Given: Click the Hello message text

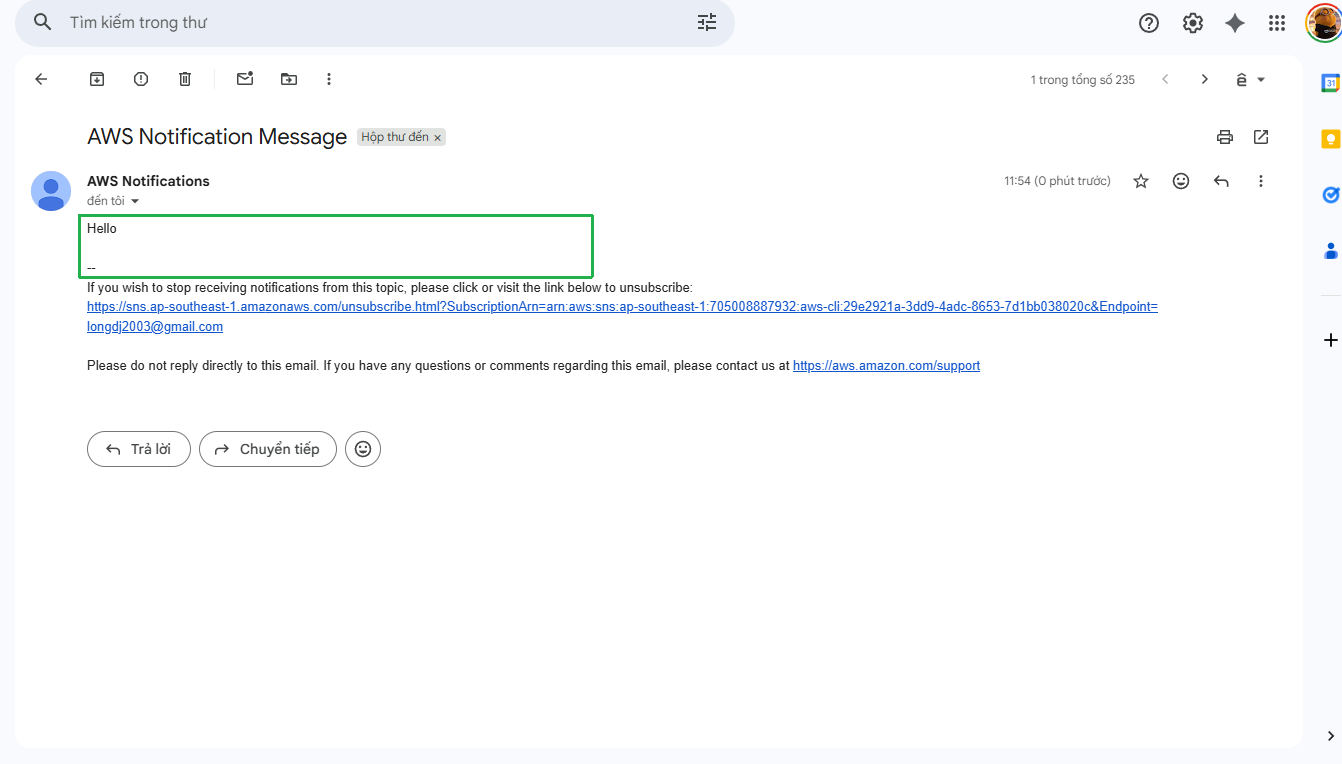Looking at the screenshot, I should [x=102, y=229].
